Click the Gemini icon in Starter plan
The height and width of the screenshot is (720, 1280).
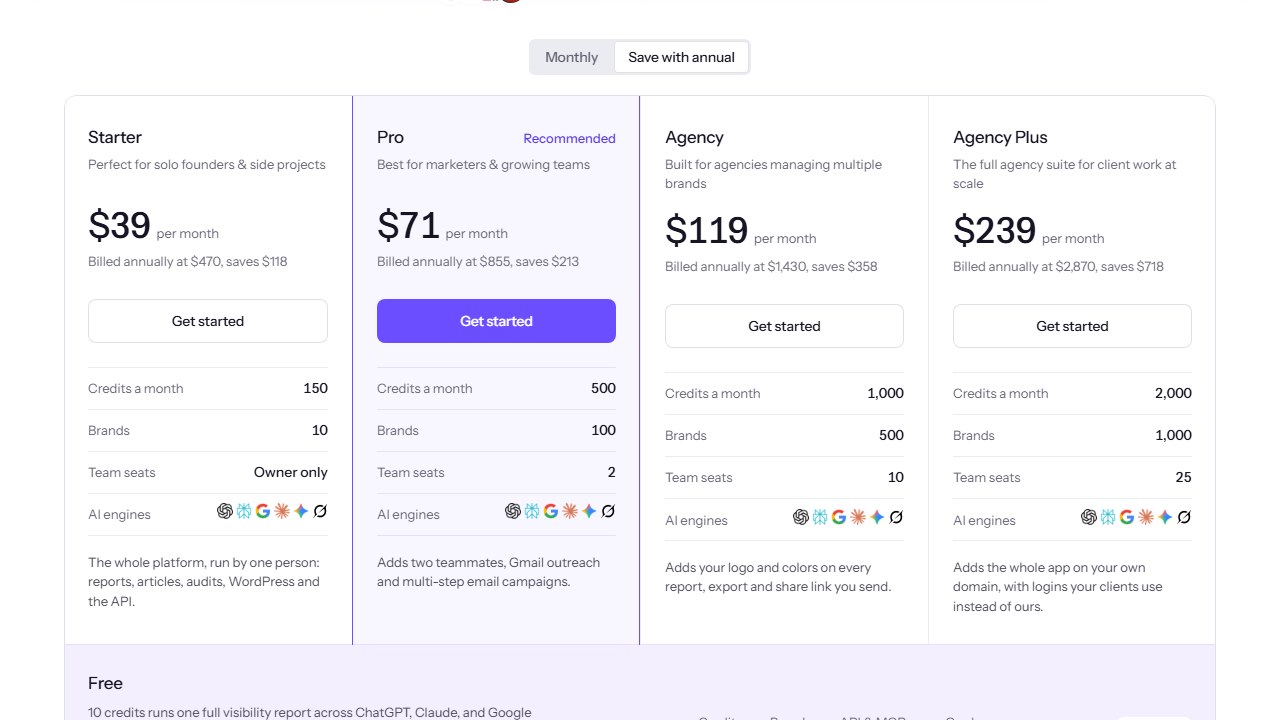[x=301, y=511]
